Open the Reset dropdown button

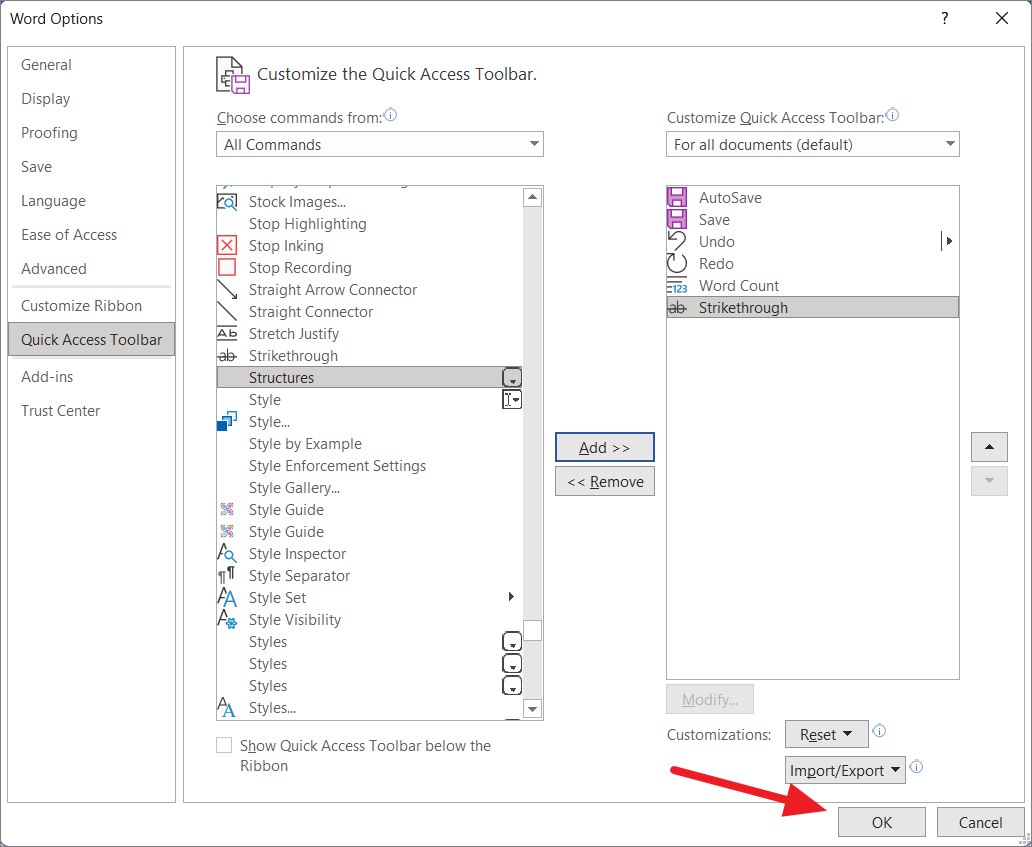click(x=827, y=734)
